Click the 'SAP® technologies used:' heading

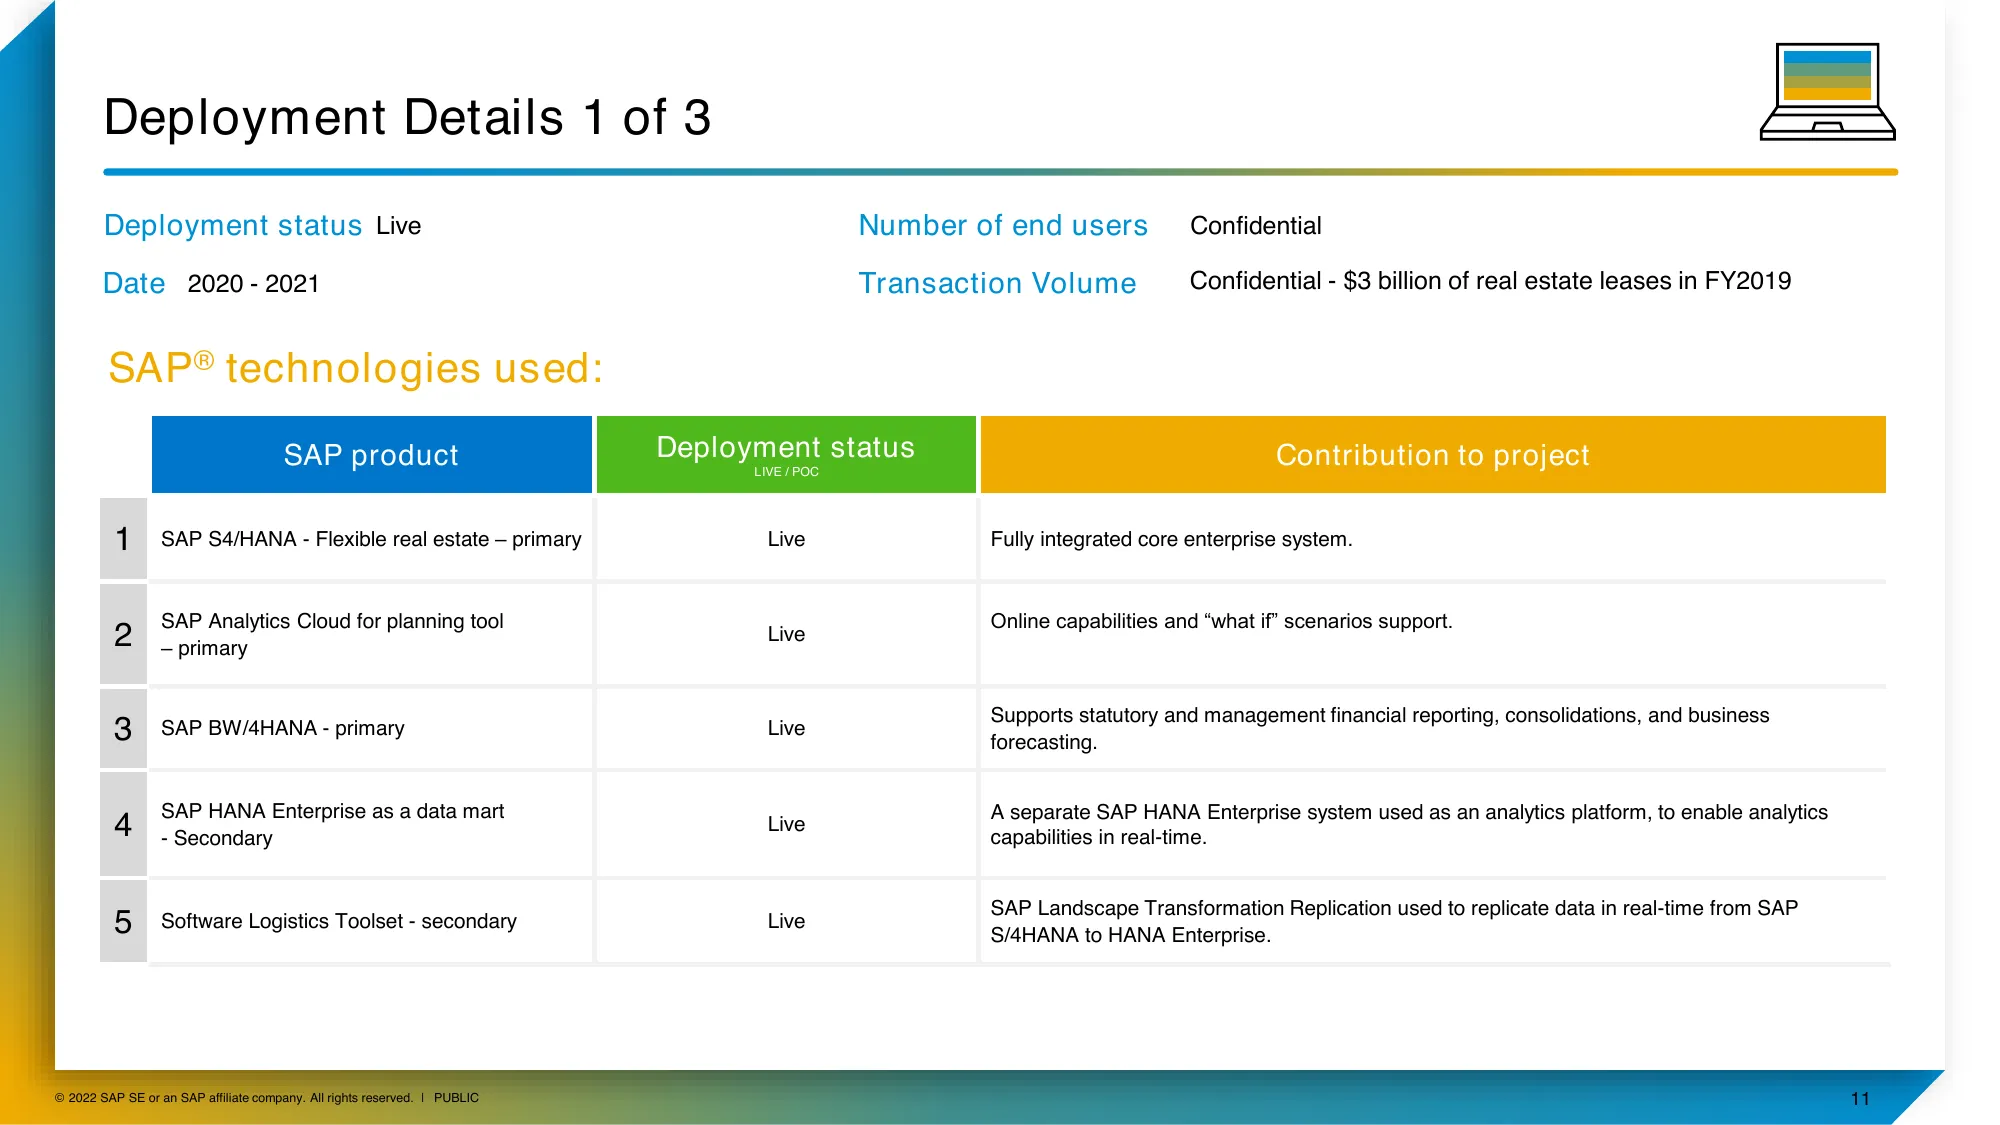point(355,368)
